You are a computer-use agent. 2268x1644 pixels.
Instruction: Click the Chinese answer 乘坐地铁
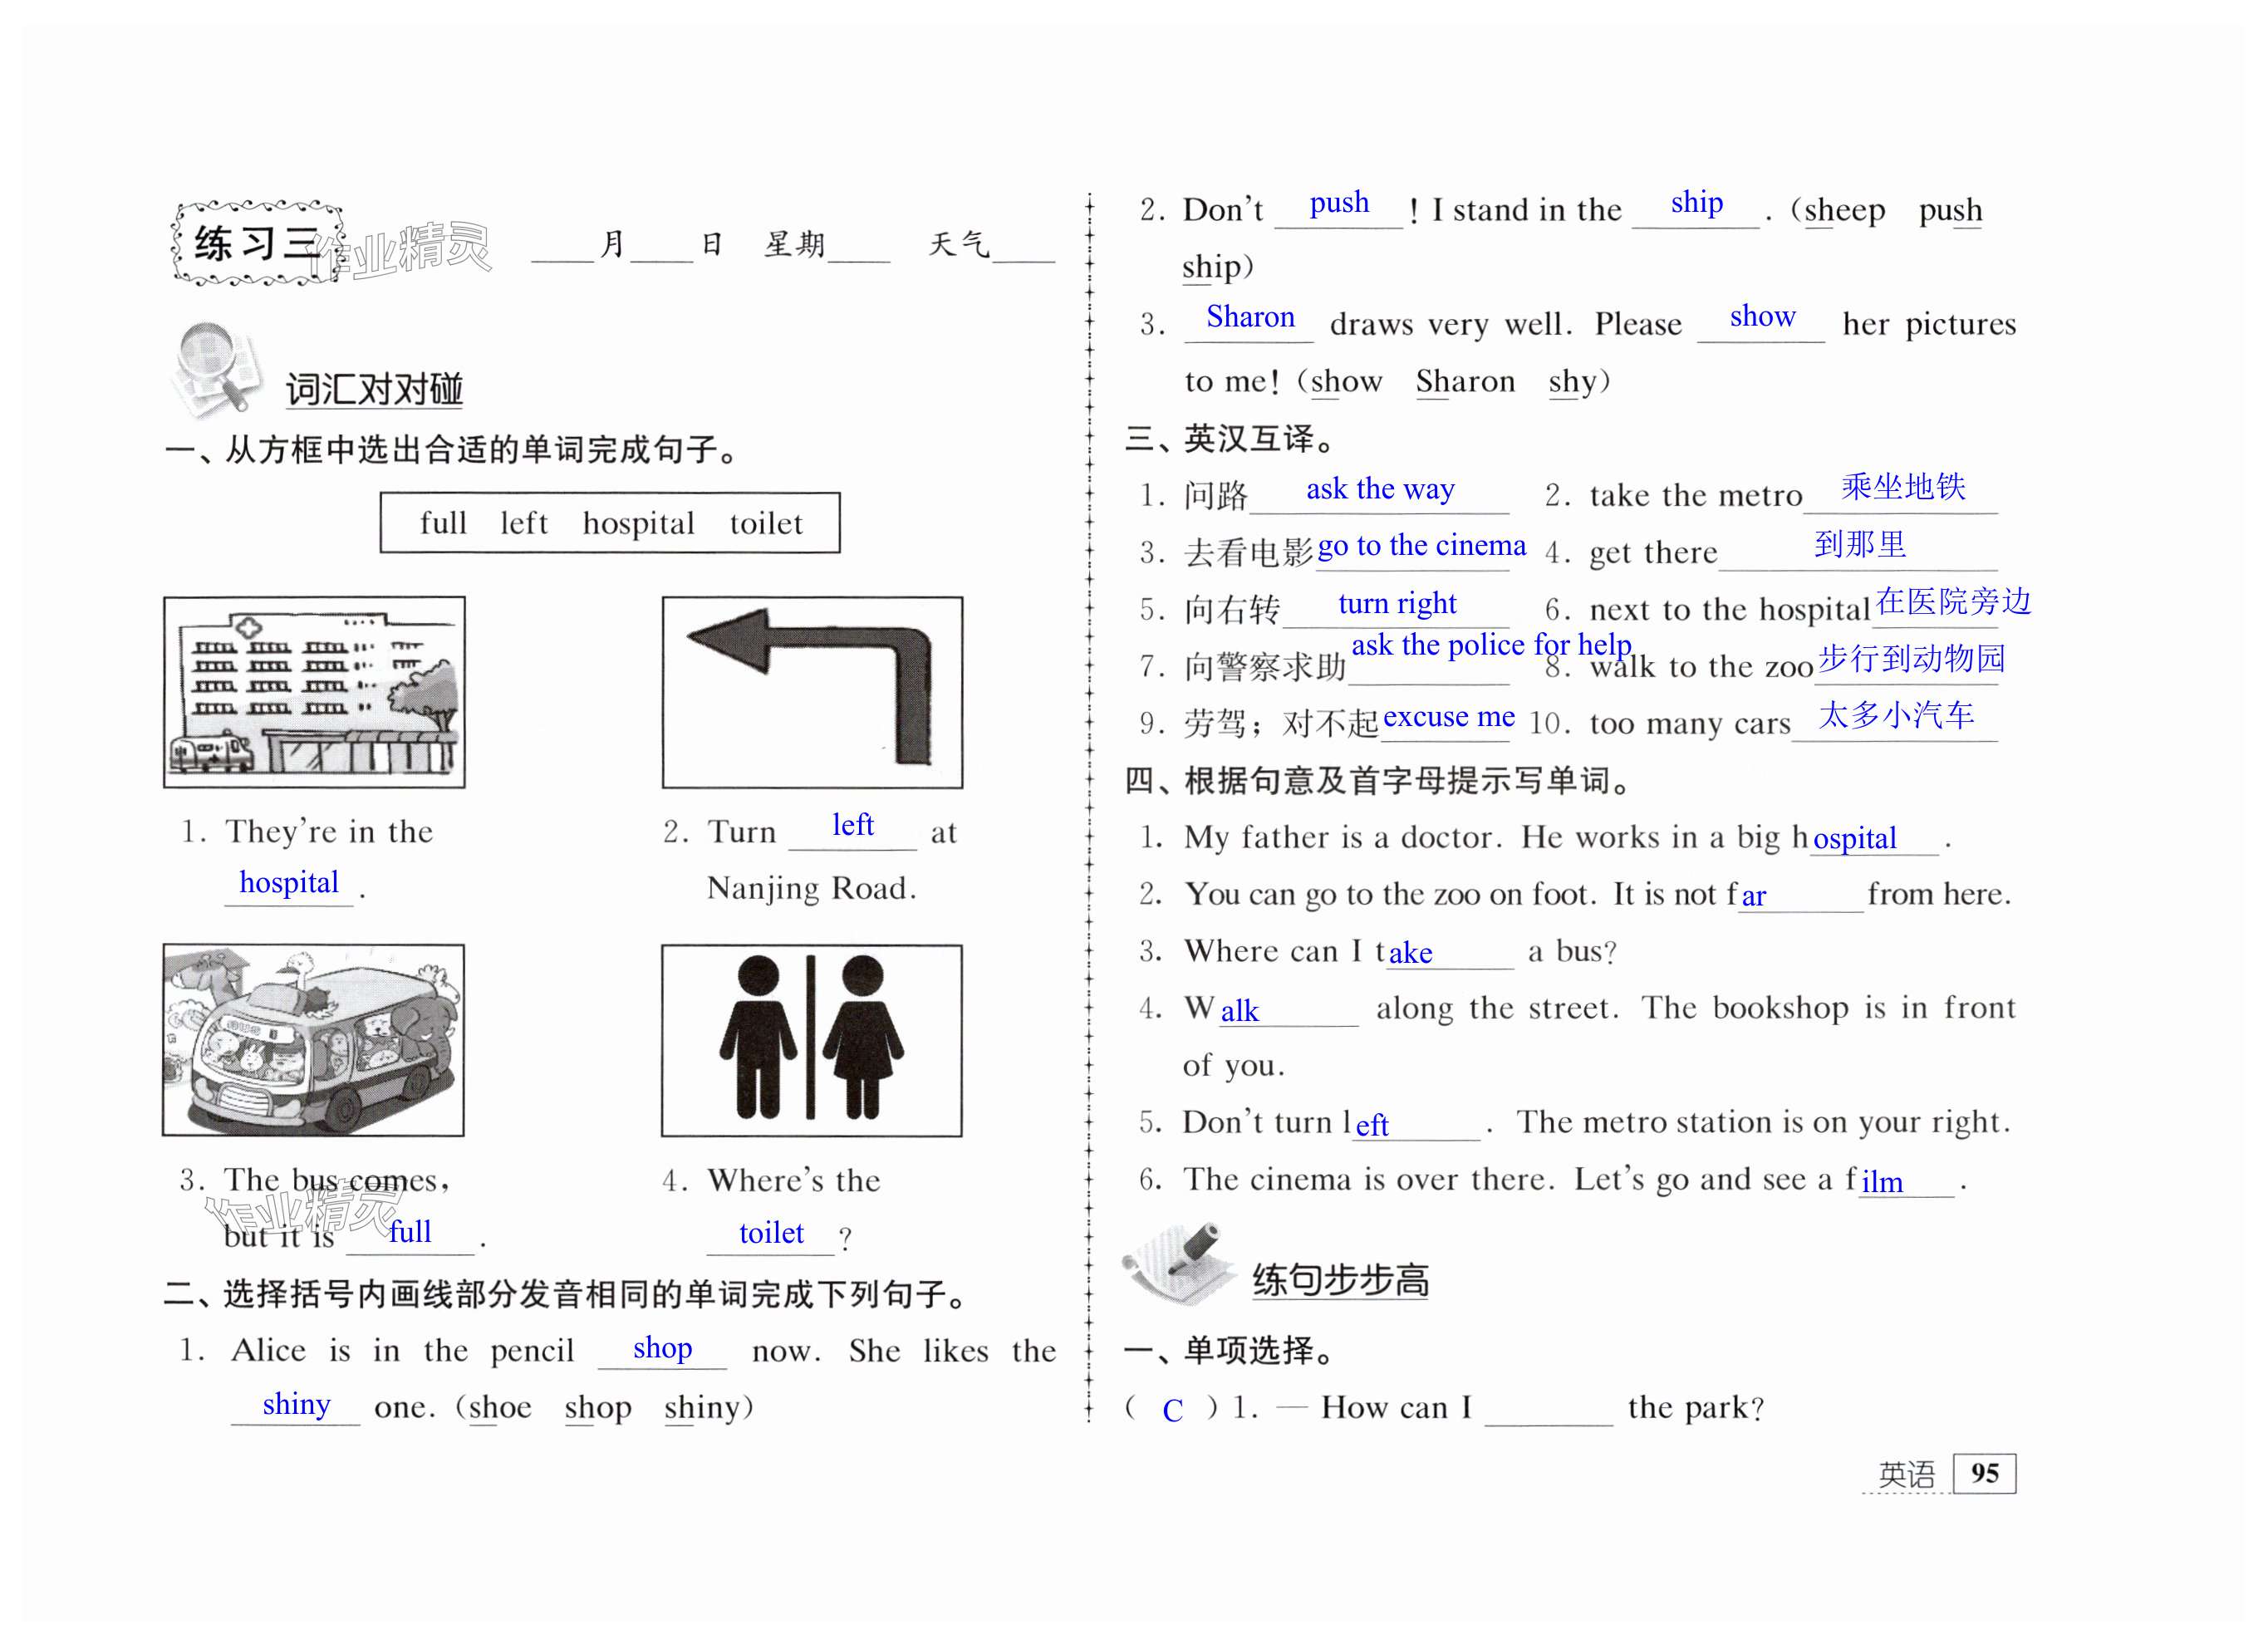tap(1903, 487)
